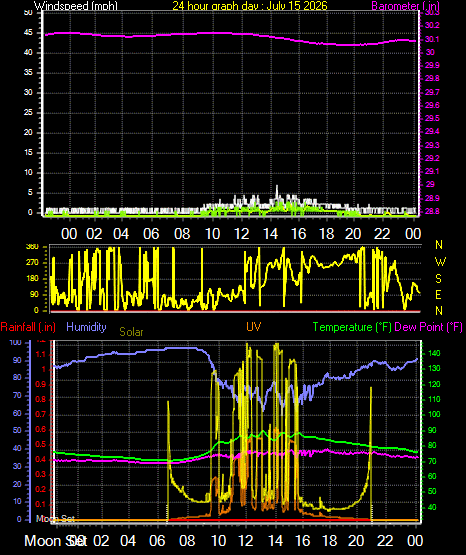This screenshot has width=466, height=555.
Task: Click the red rainfall axis value '0.1'
Action: pyautogui.click(x=41, y=504)
